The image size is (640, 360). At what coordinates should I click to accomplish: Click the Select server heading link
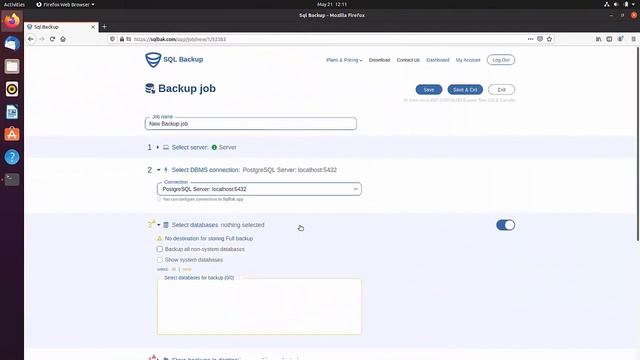pyautogui.click(x=190, y=147)
